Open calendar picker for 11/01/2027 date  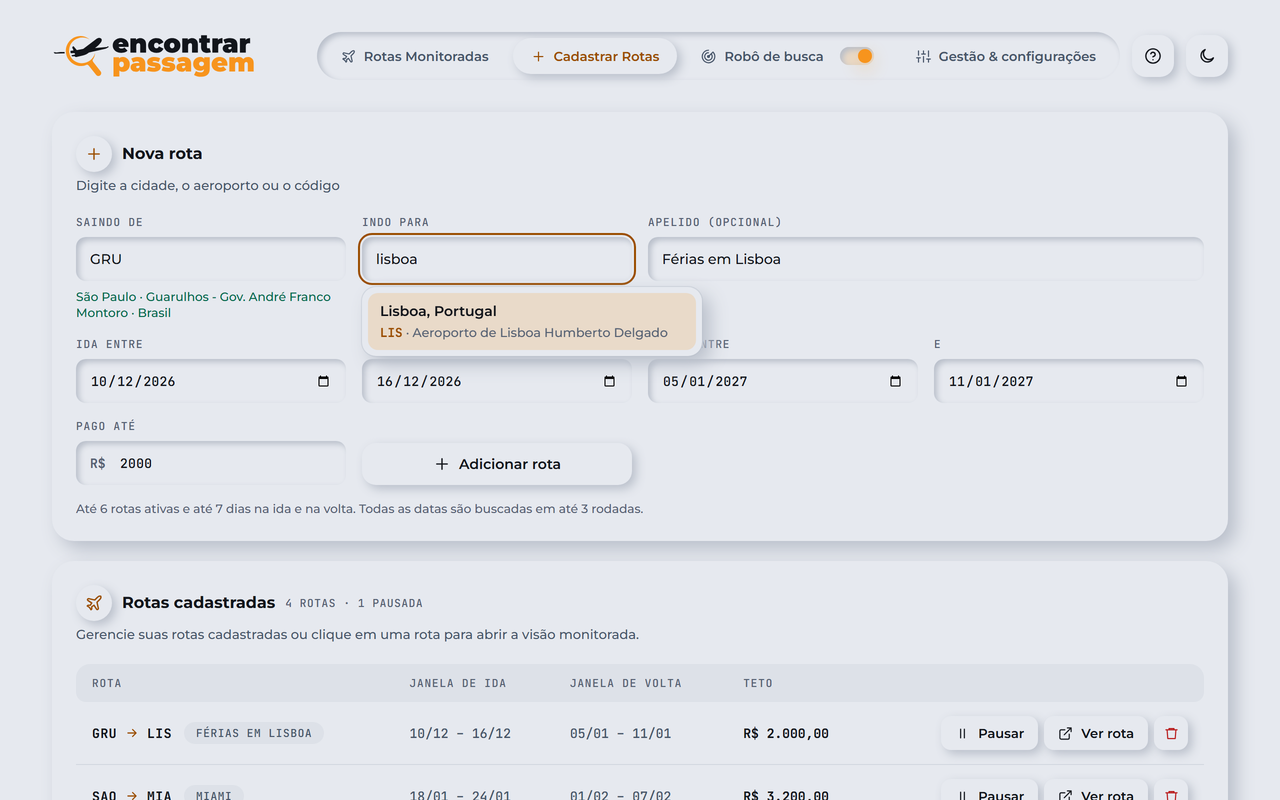1181,381
